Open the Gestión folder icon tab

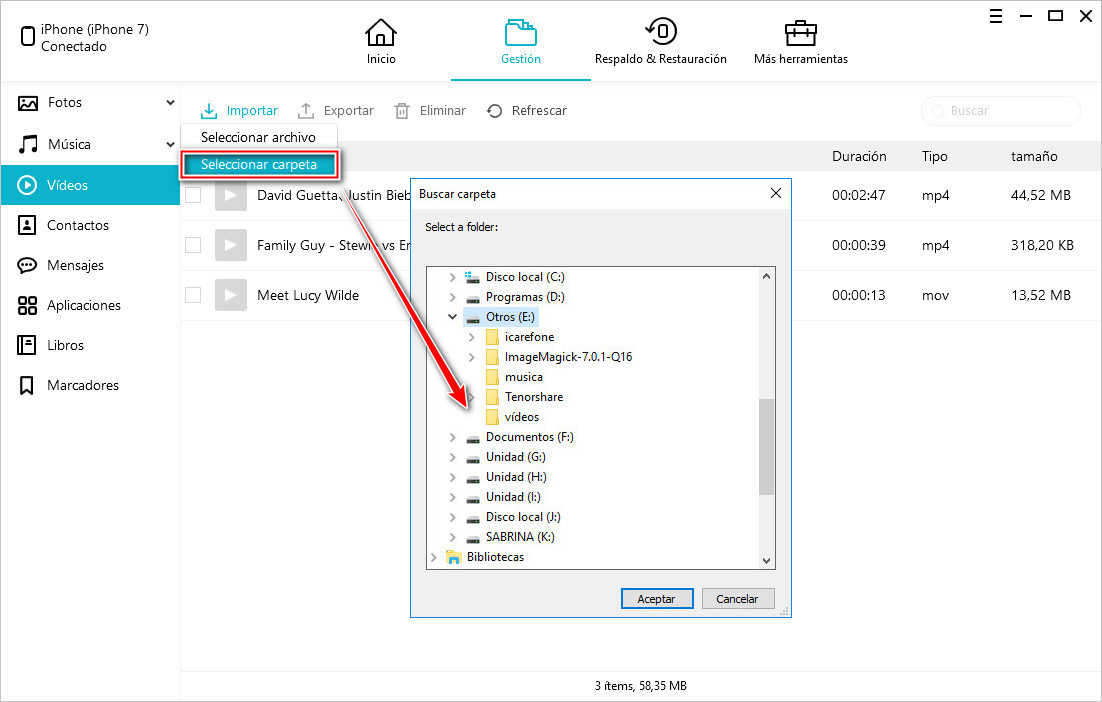click(x=521, y=32)
